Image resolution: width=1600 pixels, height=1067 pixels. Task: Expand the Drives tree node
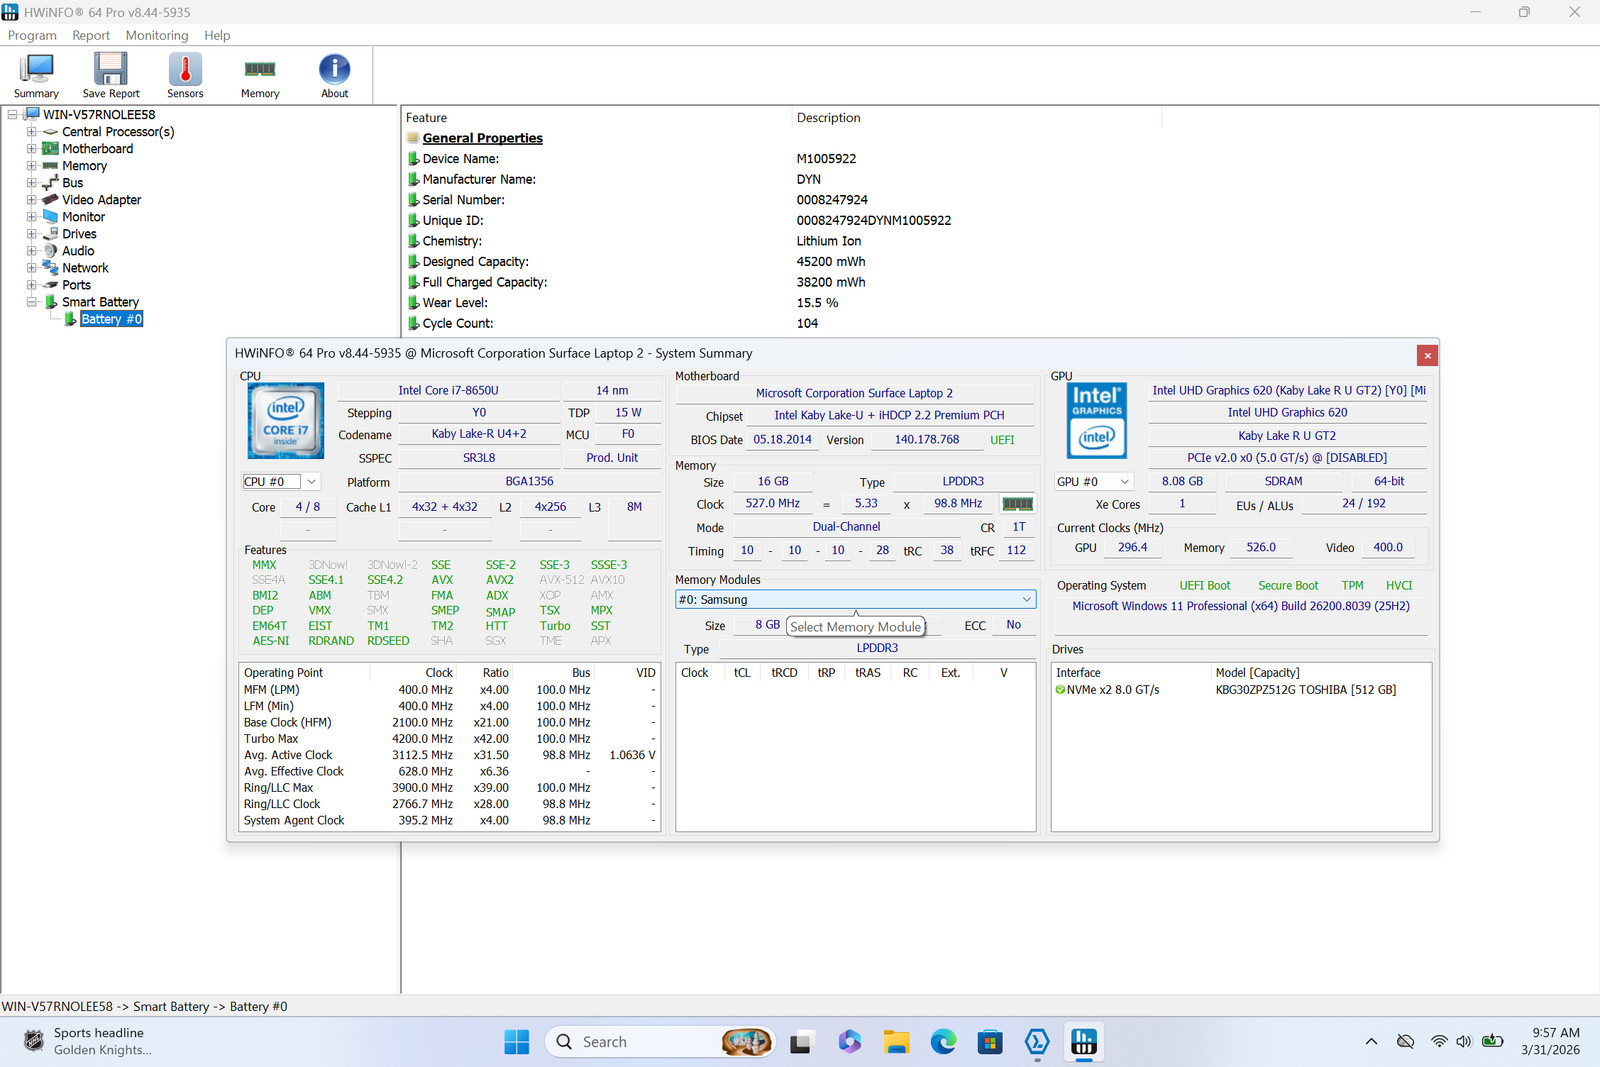31,234
